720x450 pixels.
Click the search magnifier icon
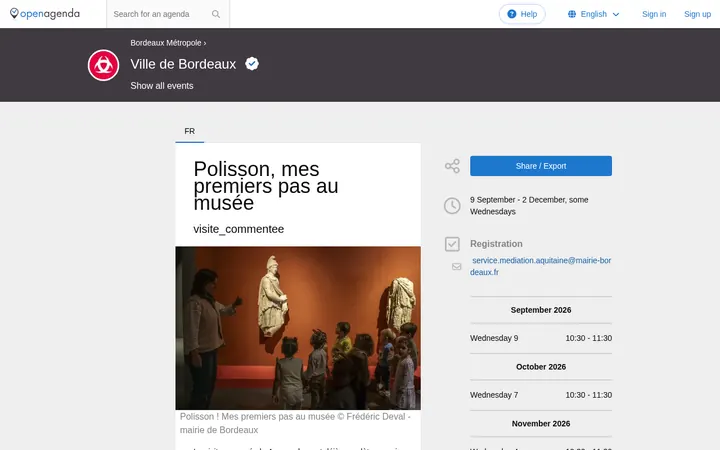tap(216, 14)
